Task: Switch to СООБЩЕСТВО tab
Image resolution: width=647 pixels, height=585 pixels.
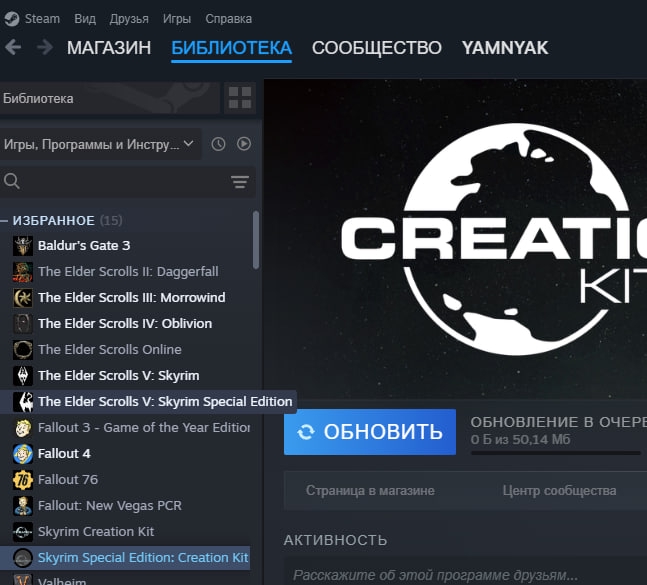Action: coord(377,48)
